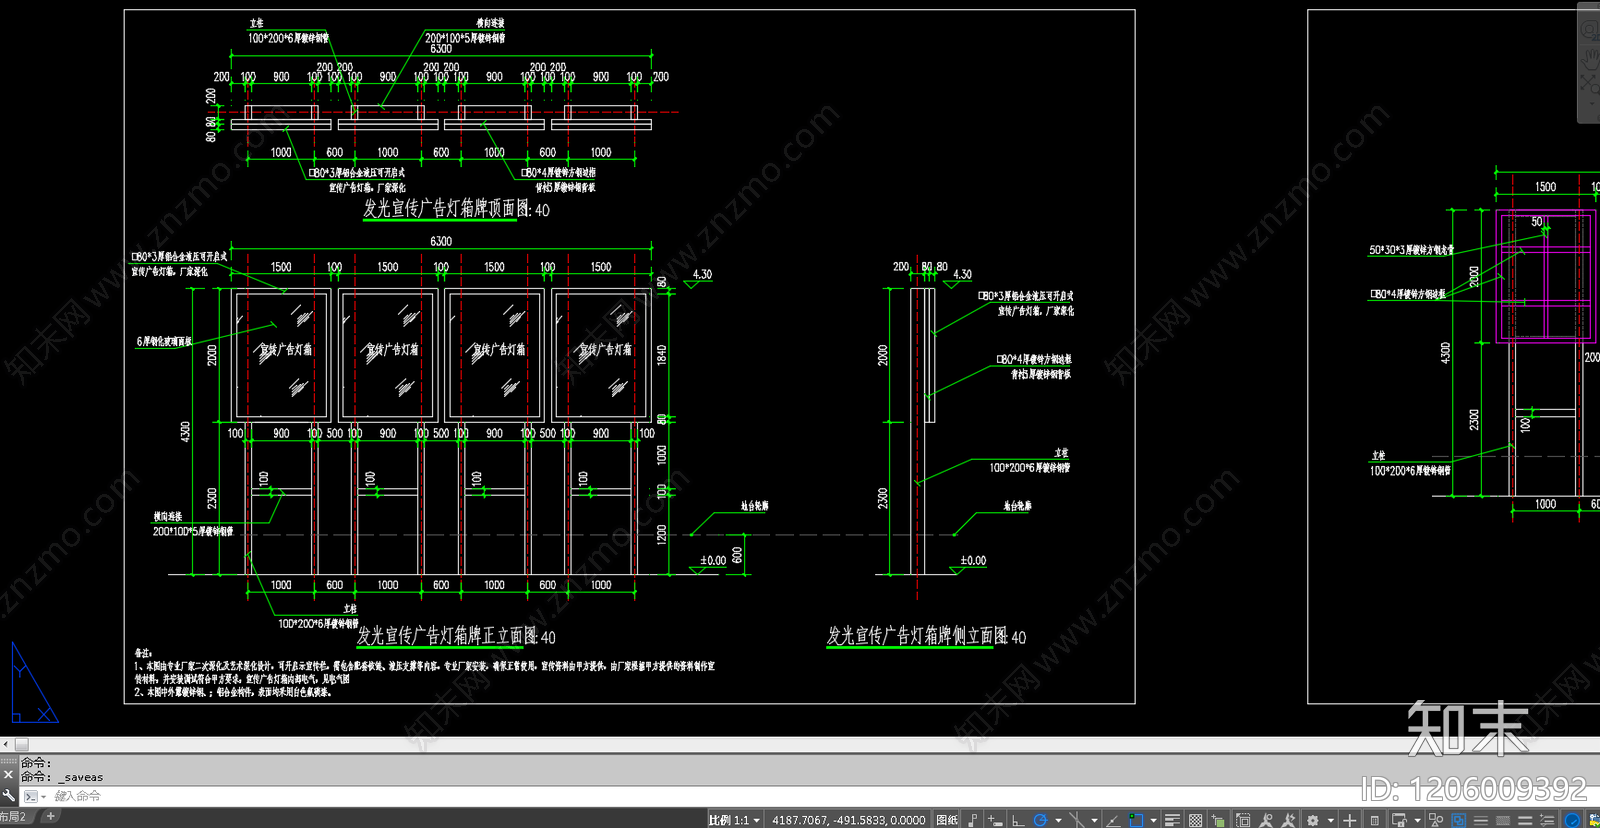The width and height of the screenshot is (1600, 828).
Task: Open command line customize wrench
Action: click(8, 796)
